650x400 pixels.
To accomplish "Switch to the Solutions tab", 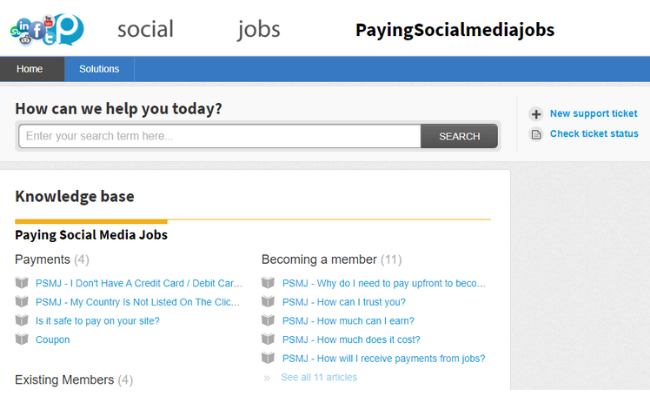I will tap(99, 69).
